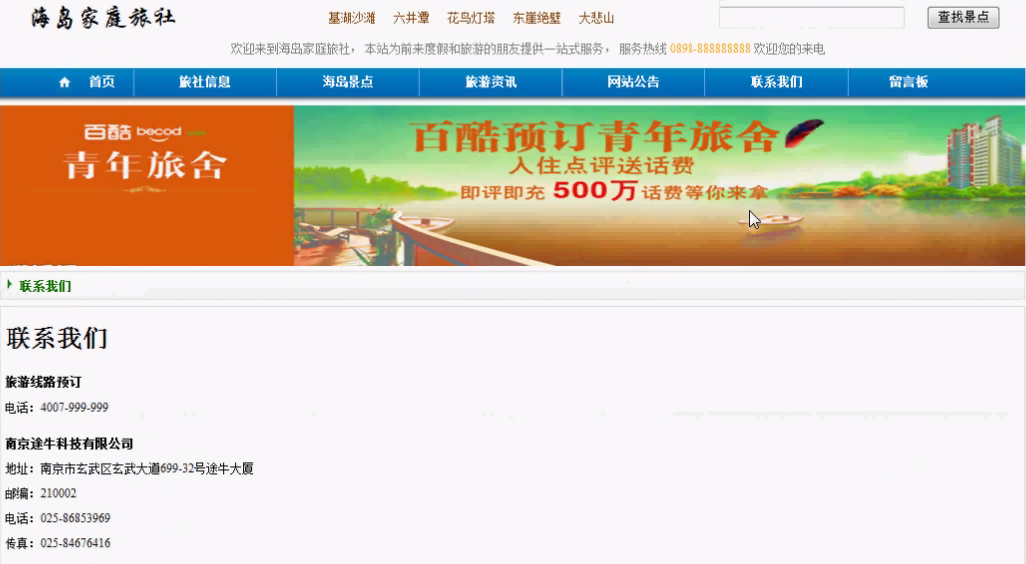The height and width of the screenshot is (564, 1026).
Task: Click the 大悲山 link
Action: [x=596, y=18]
